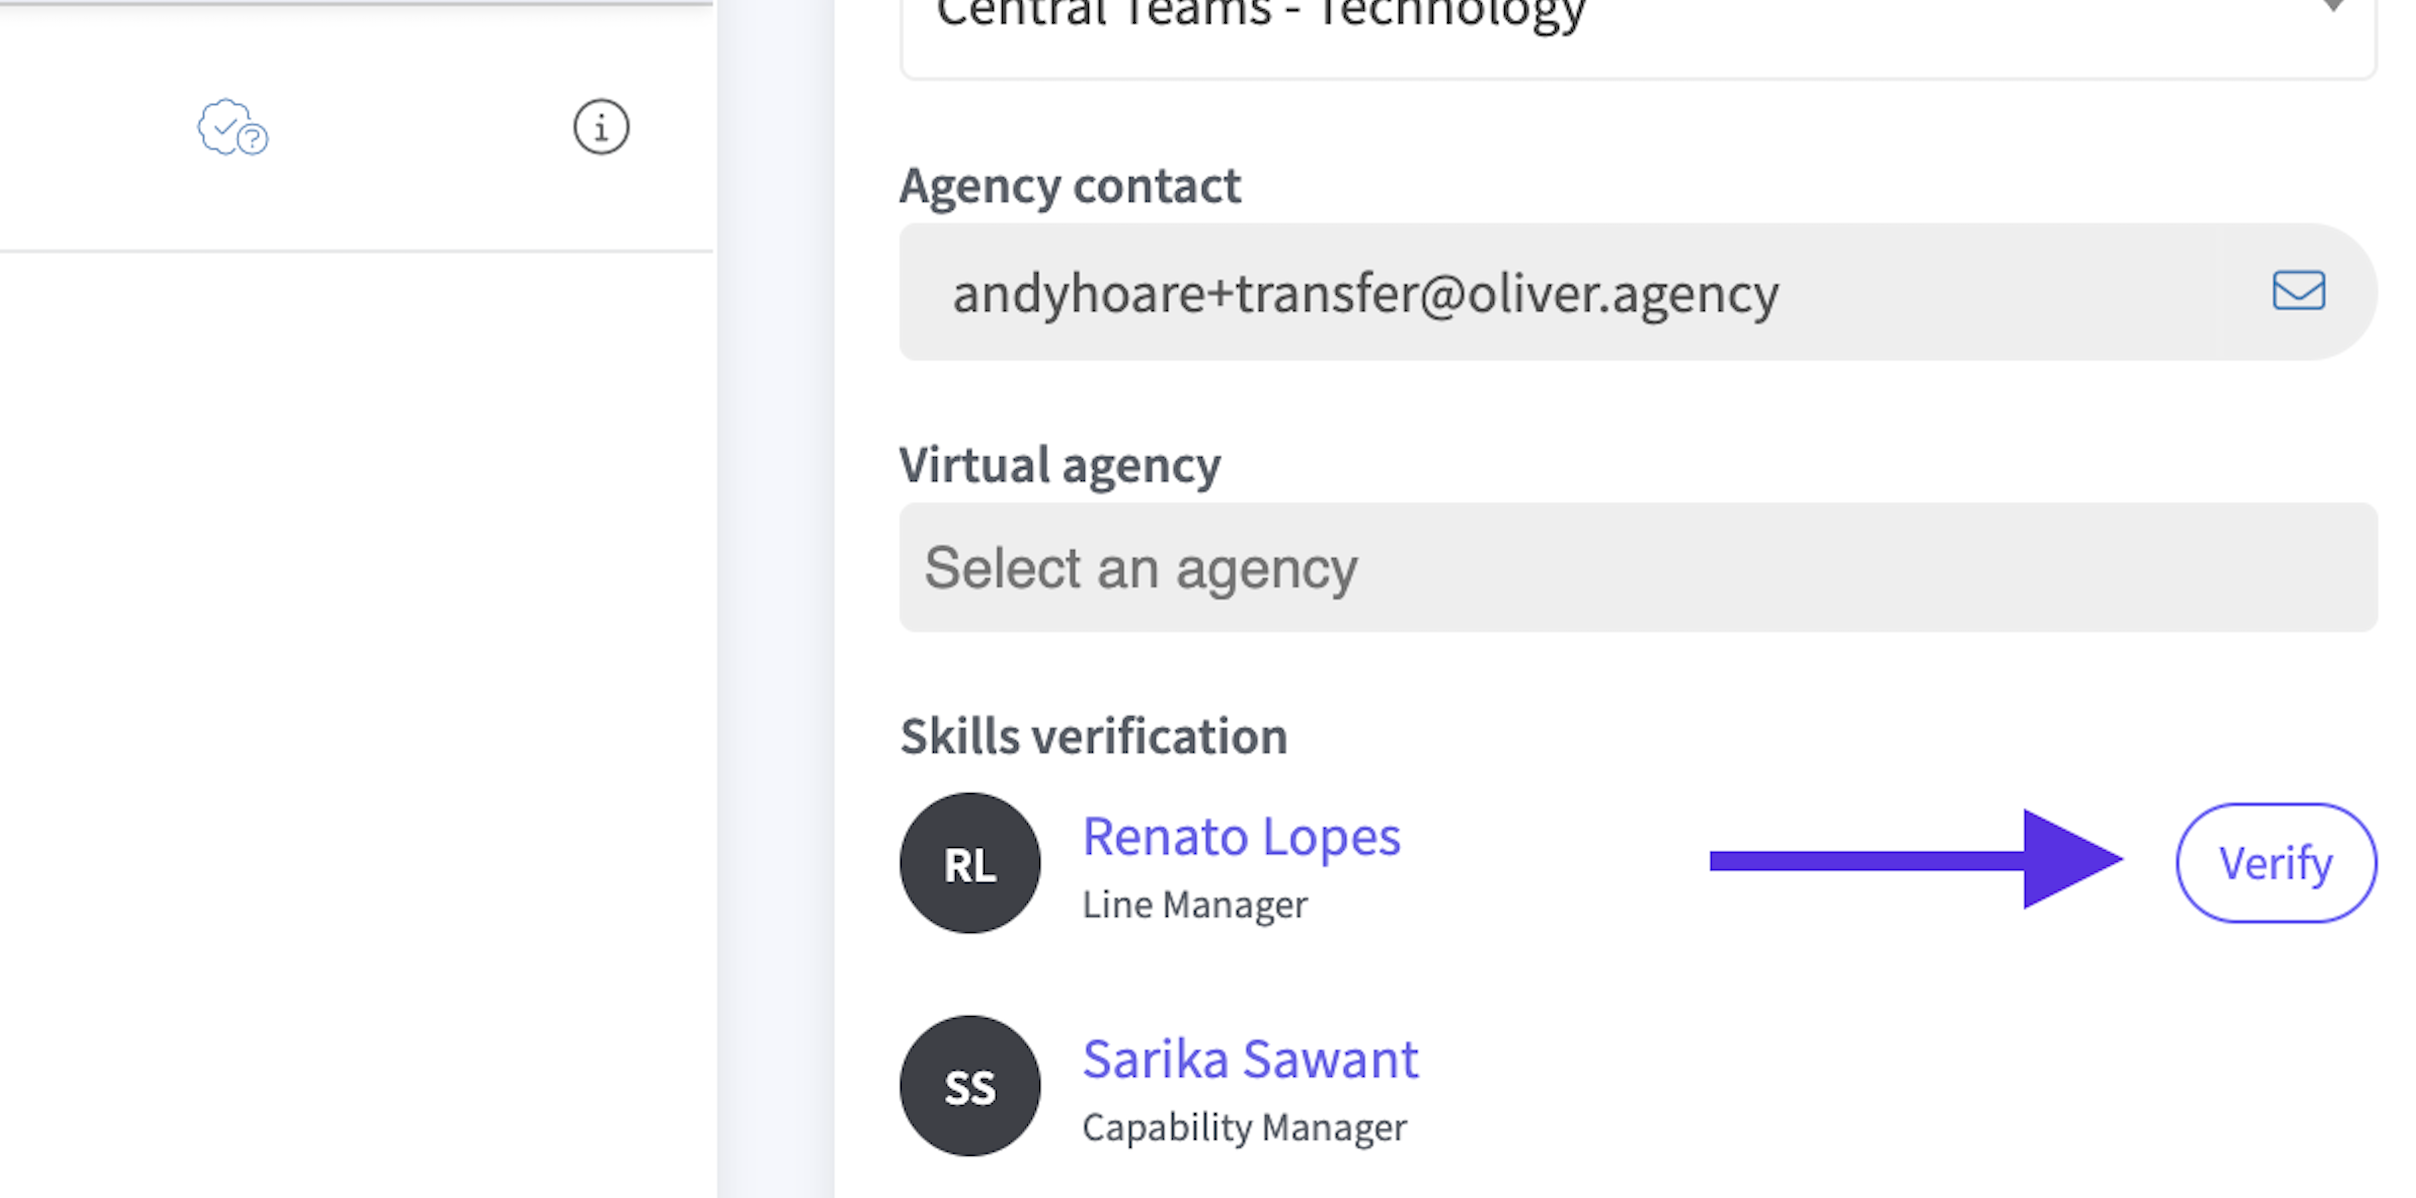Click the RL avatar circle
Viewport: 2416px width, 1198px height.
pyautogui.click(x=969, y=863)
